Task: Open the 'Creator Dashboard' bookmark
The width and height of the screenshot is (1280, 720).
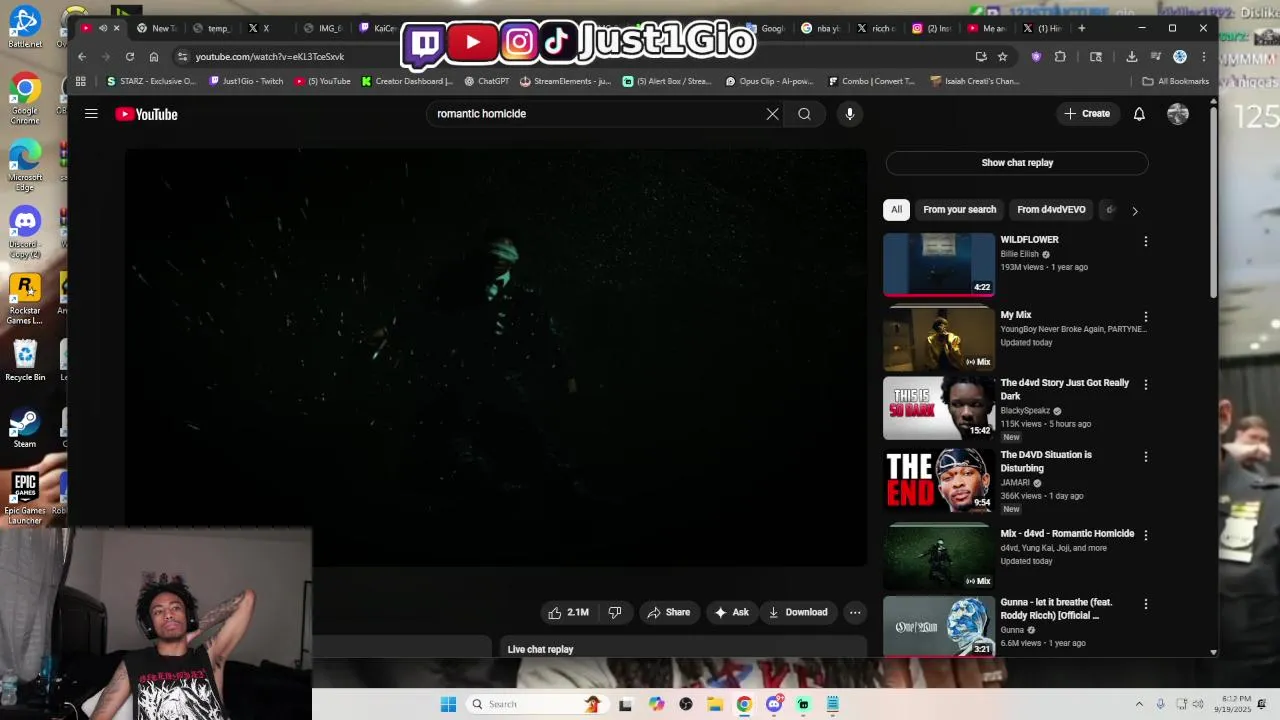Action: click(407, 81)
